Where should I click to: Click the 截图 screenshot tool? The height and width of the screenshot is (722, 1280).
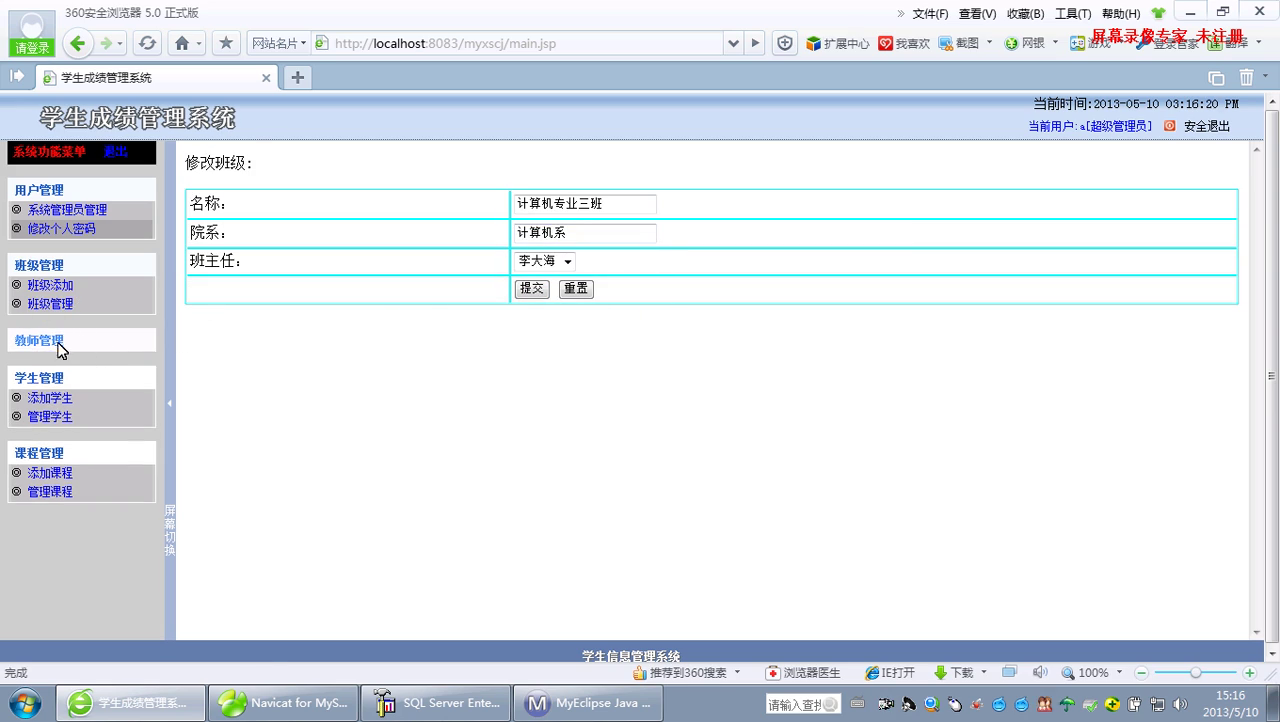(959, 43)
